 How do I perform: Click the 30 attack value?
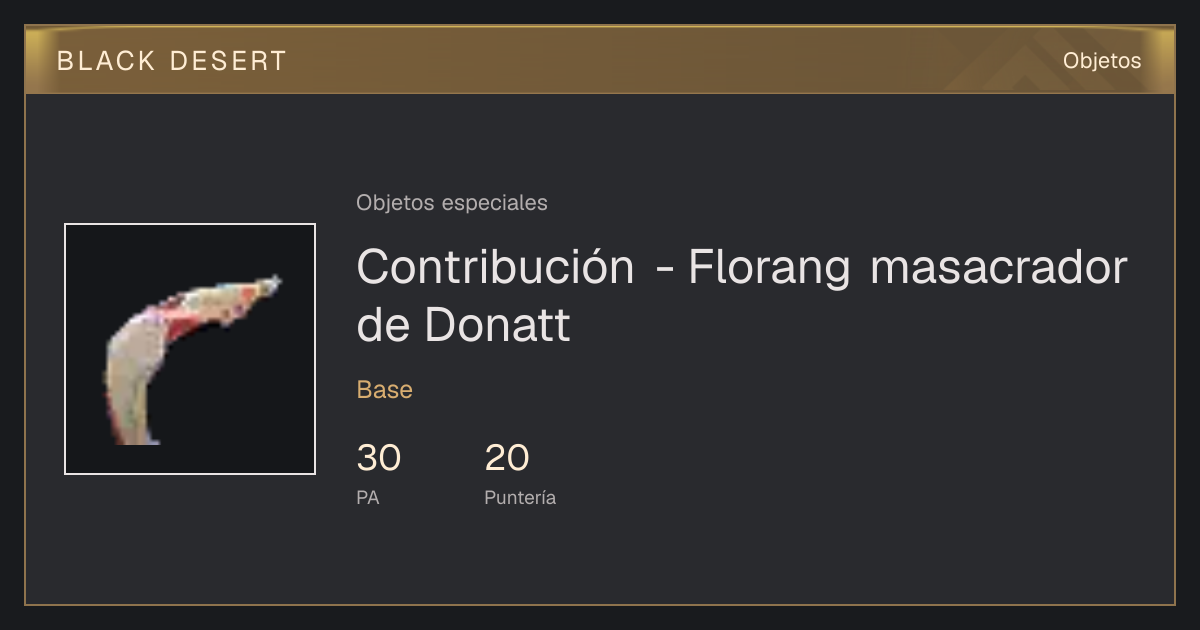[379, 458]
